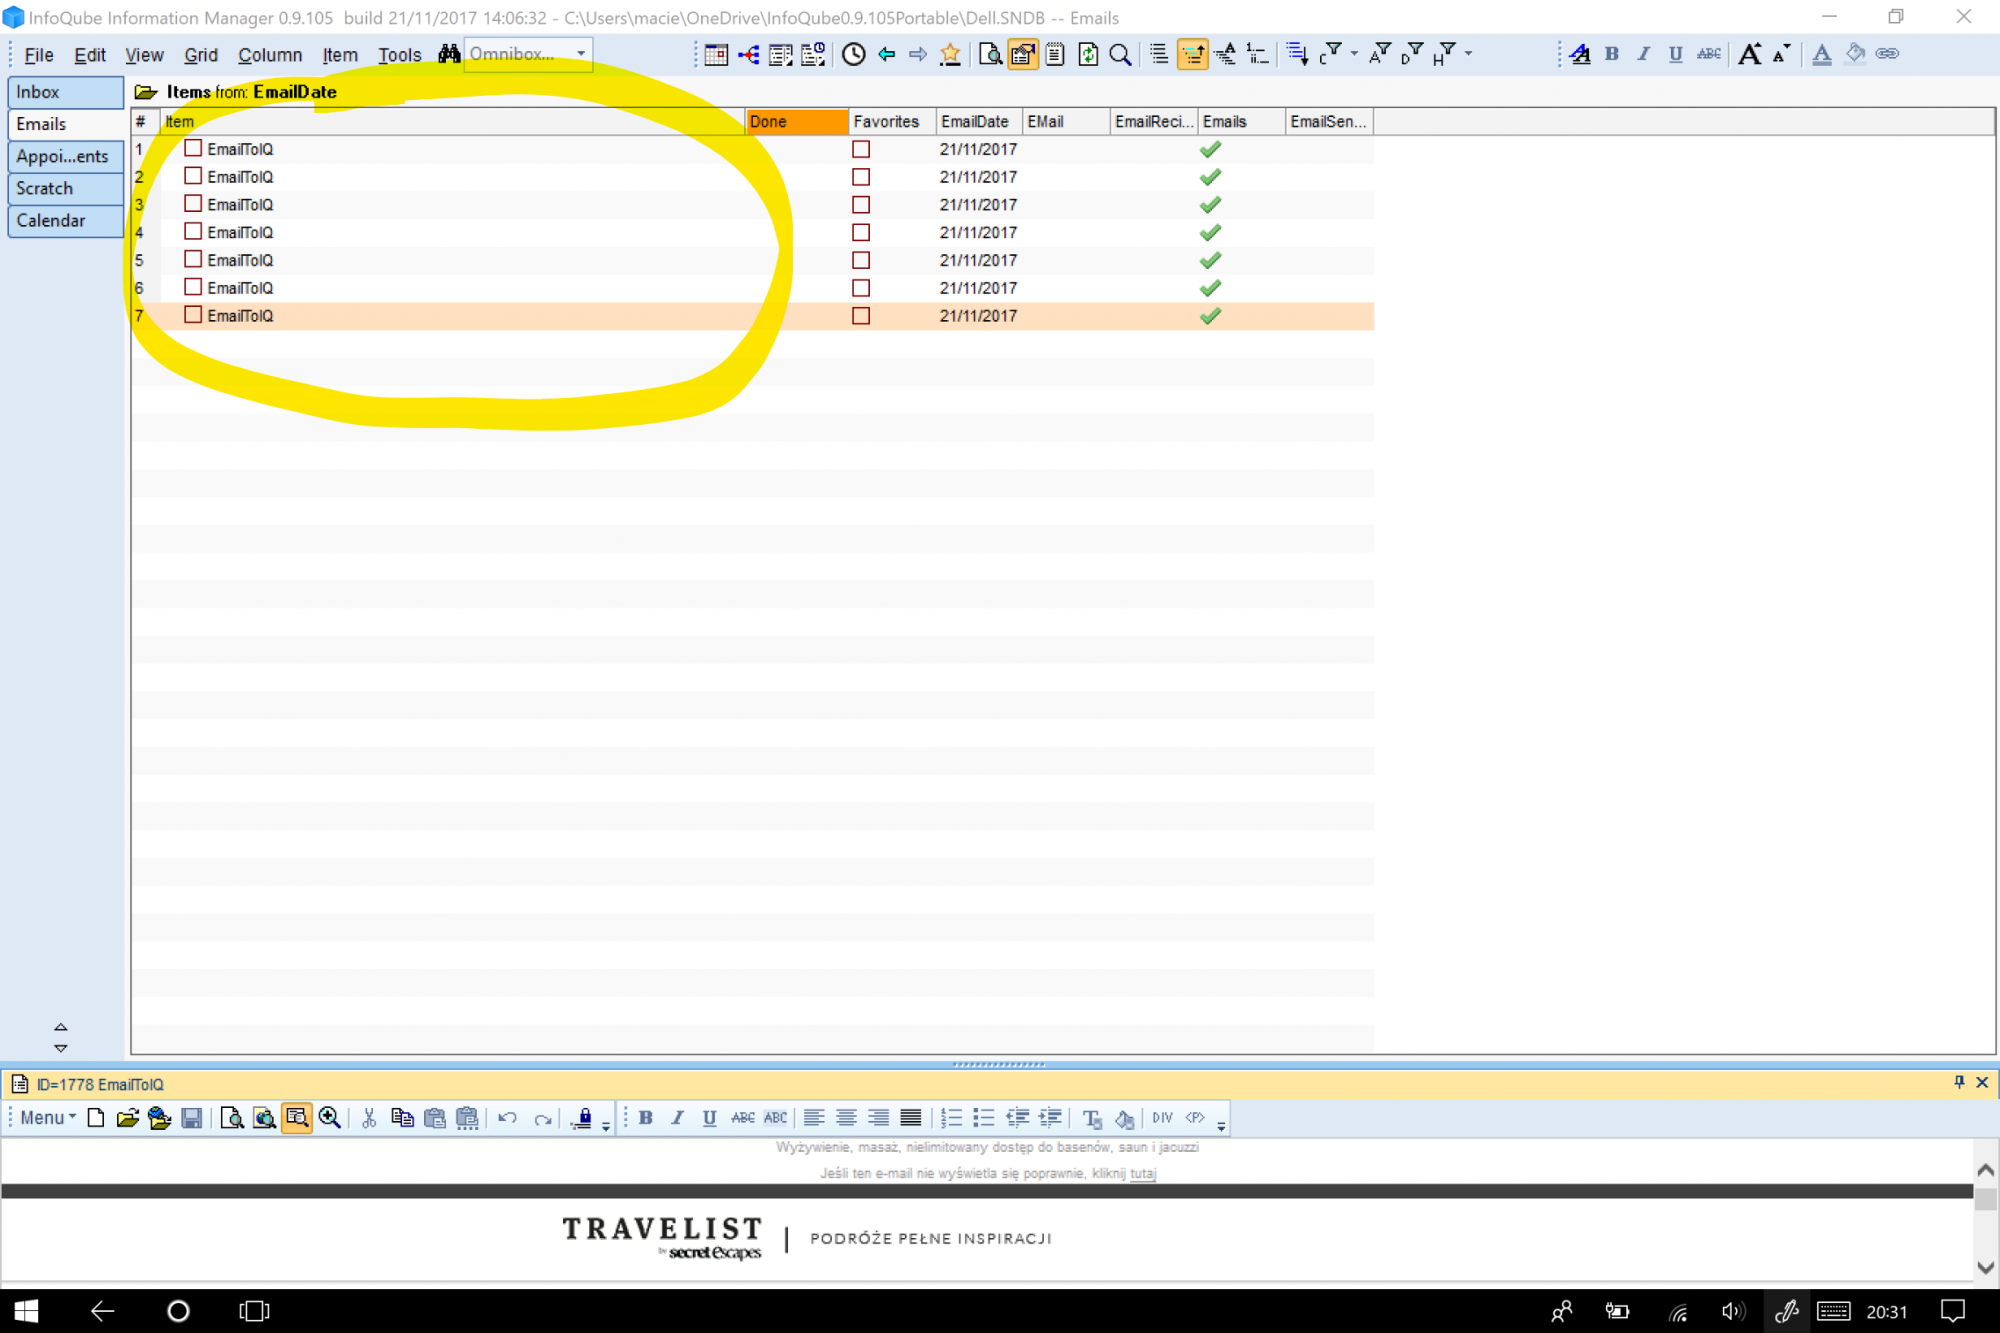
Task: Click the page preview magnifier icon in top toolbar
Action: click(989, 55)
